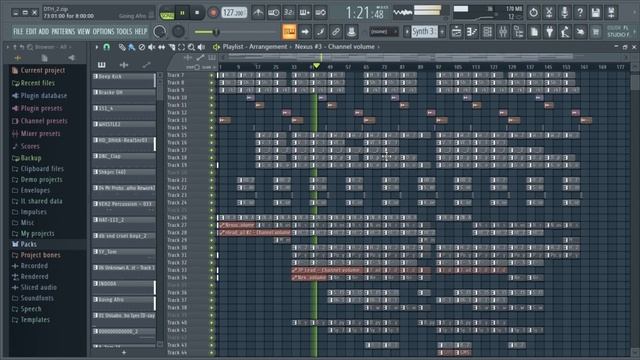Open the HELP menu
This screenshot has height=360, width=640.
click(x=141, y=31)
